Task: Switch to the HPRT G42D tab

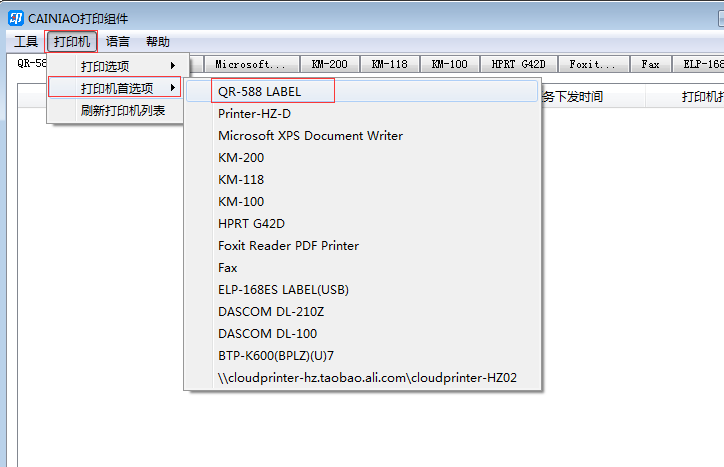Action: [518, 64]
